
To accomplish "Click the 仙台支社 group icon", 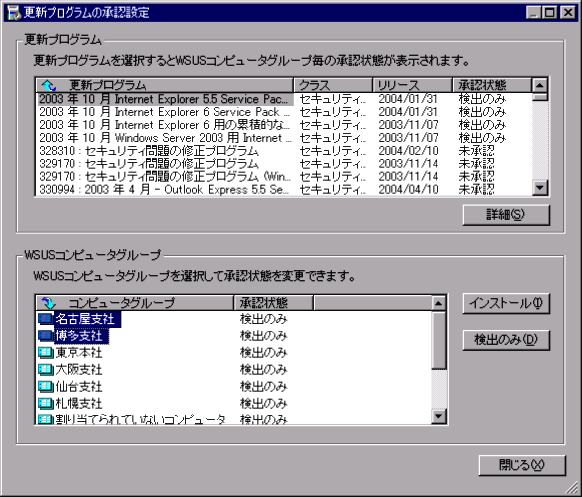I will (x=45, y=386).
